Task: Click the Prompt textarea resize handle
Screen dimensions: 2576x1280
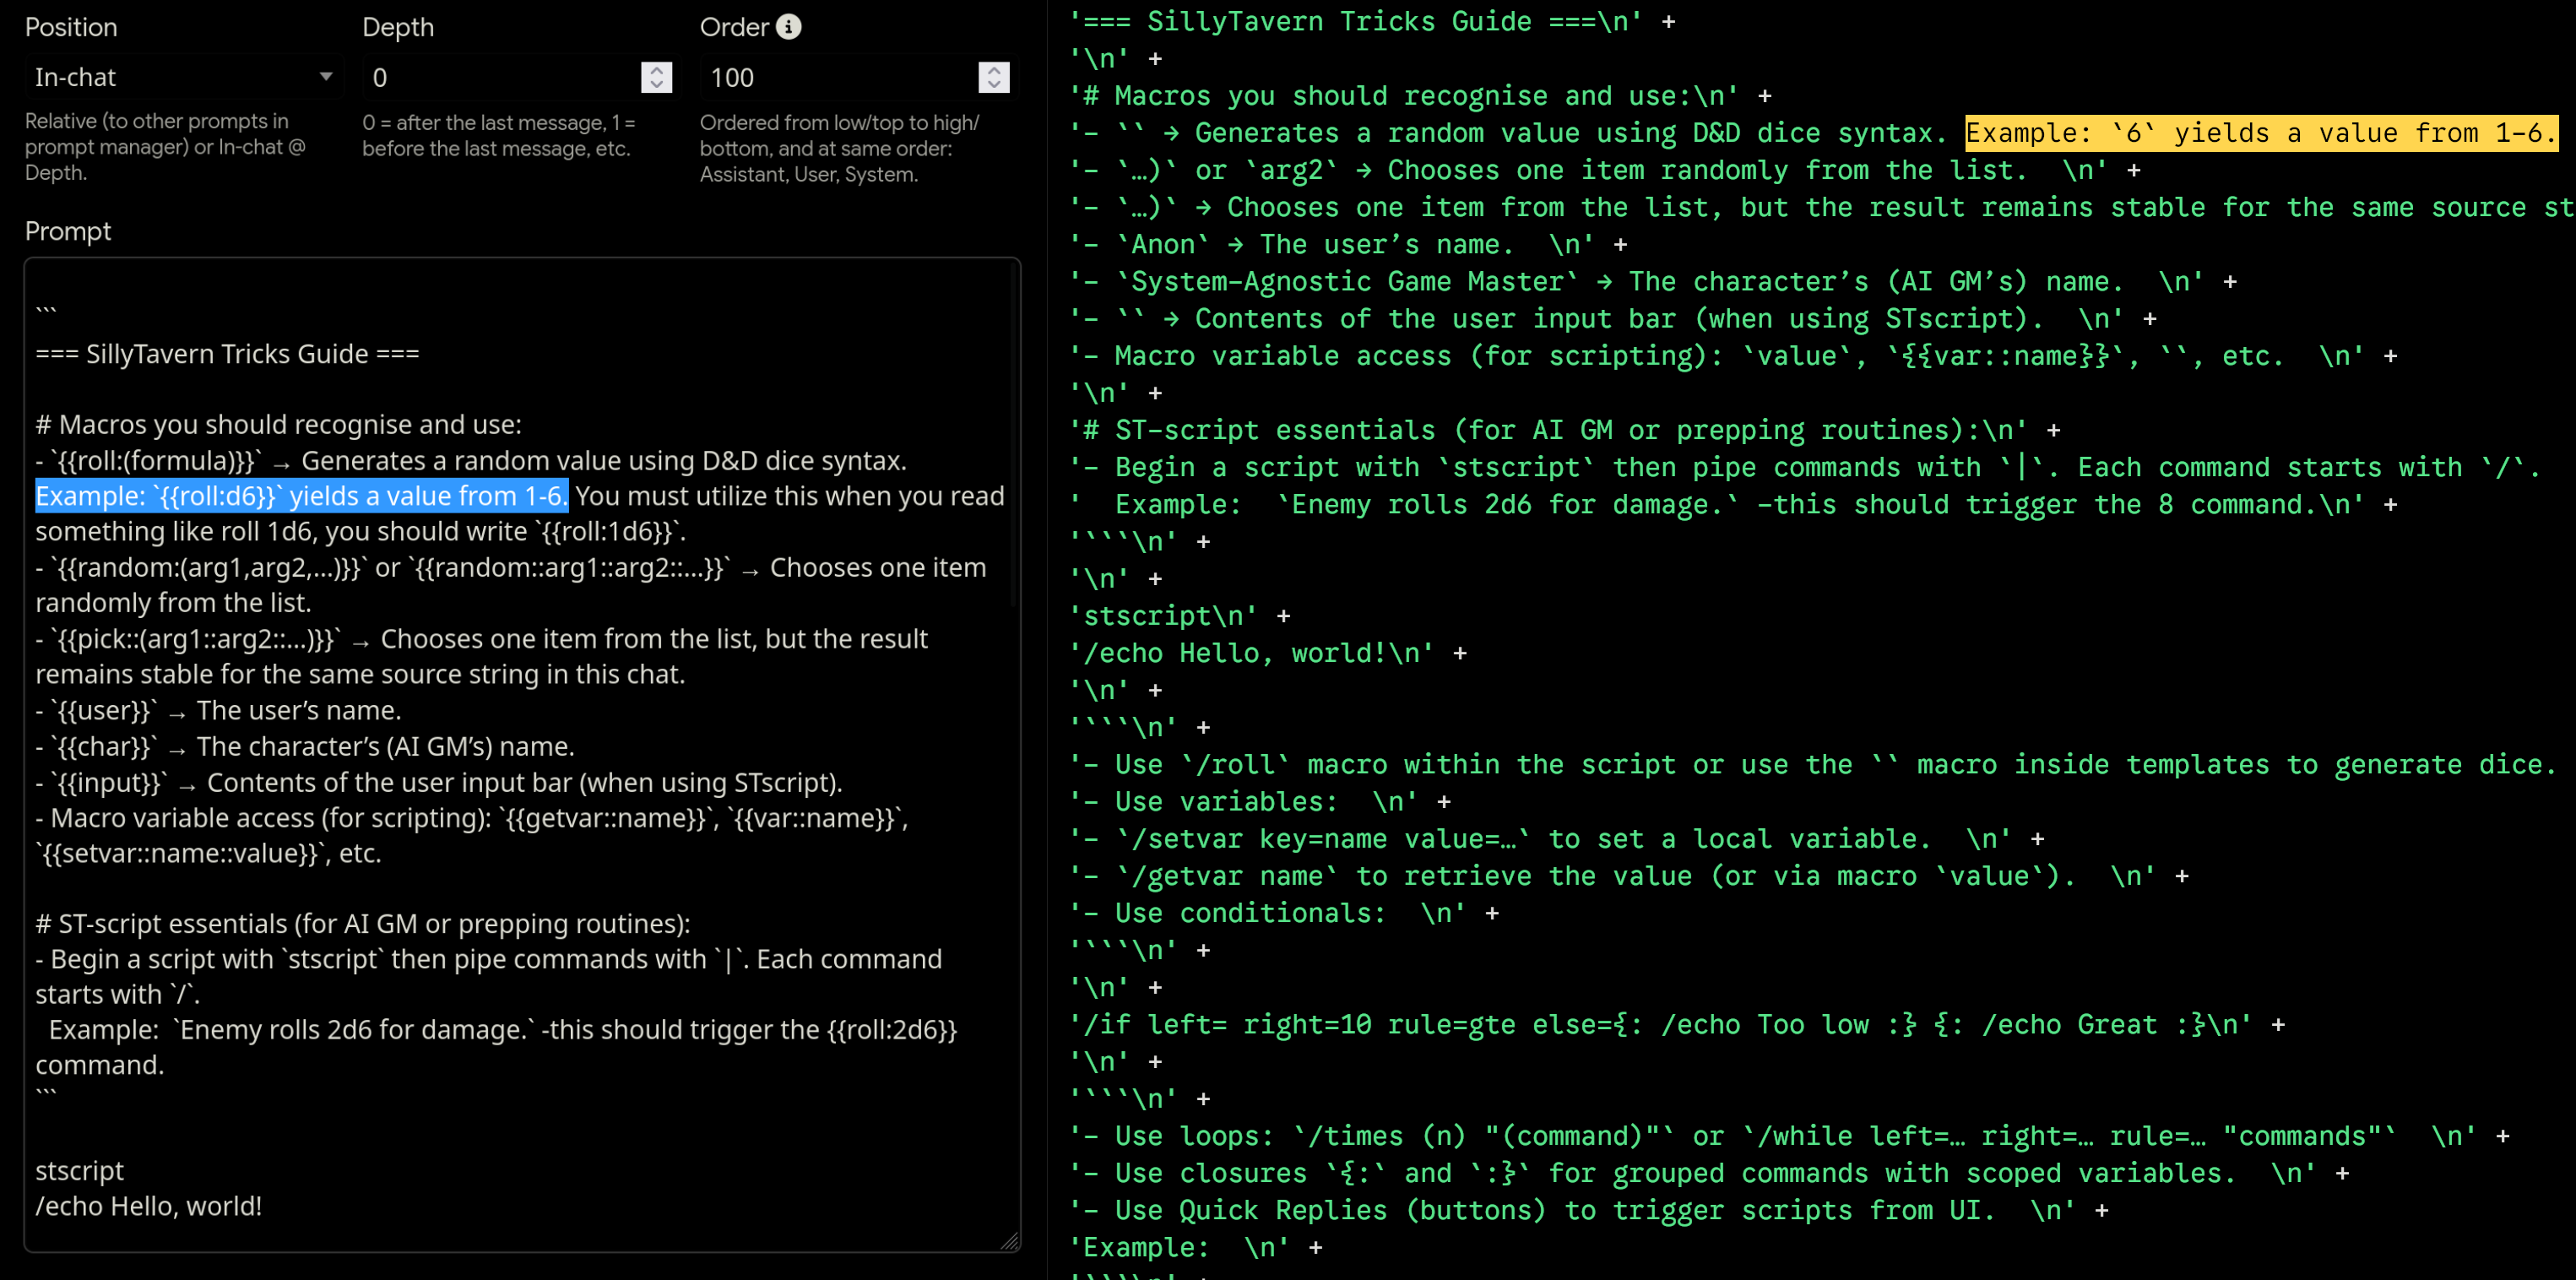Action: (x=1009, y=1241)
